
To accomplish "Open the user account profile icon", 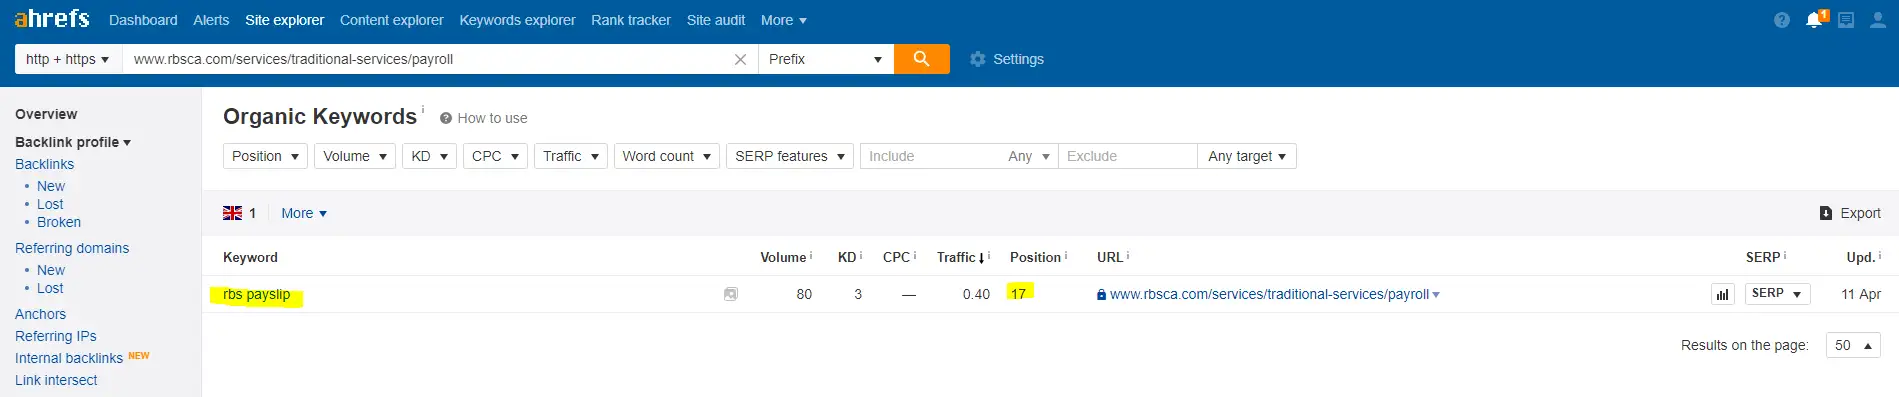I will pos(1878,20).
